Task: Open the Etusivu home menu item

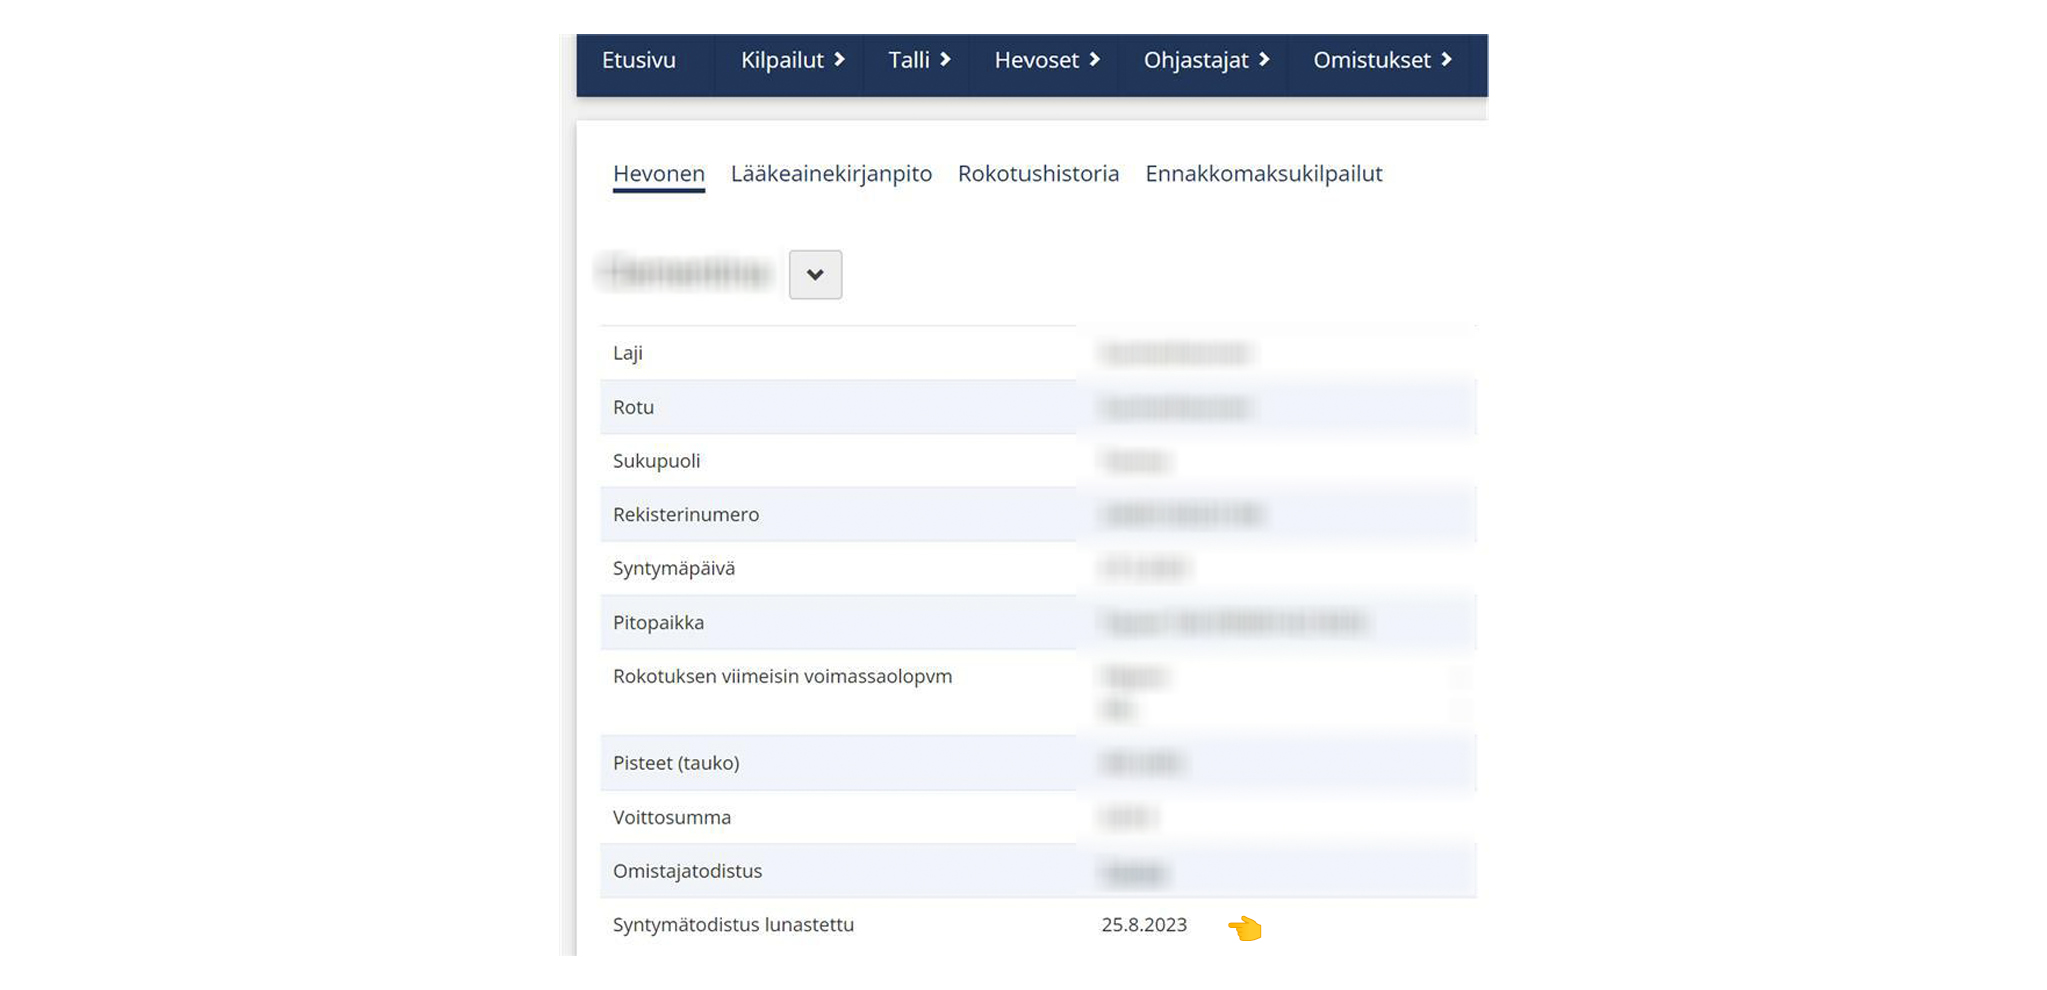Action: 638,61
